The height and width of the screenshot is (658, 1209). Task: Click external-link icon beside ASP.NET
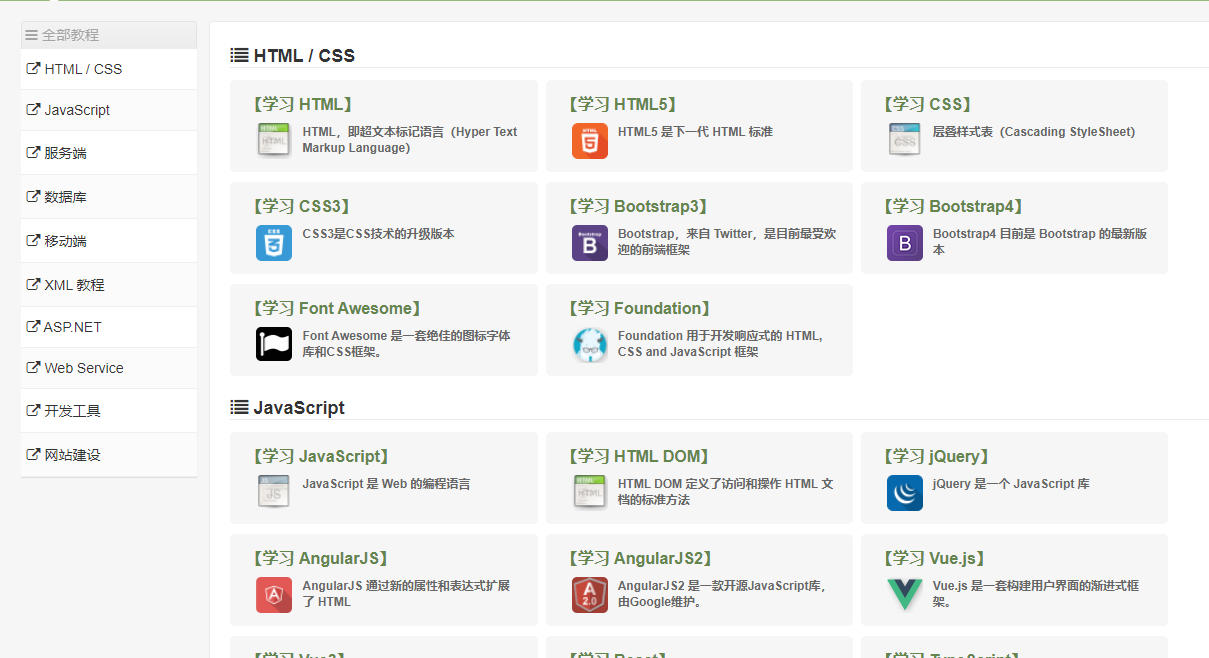(33, 327)
